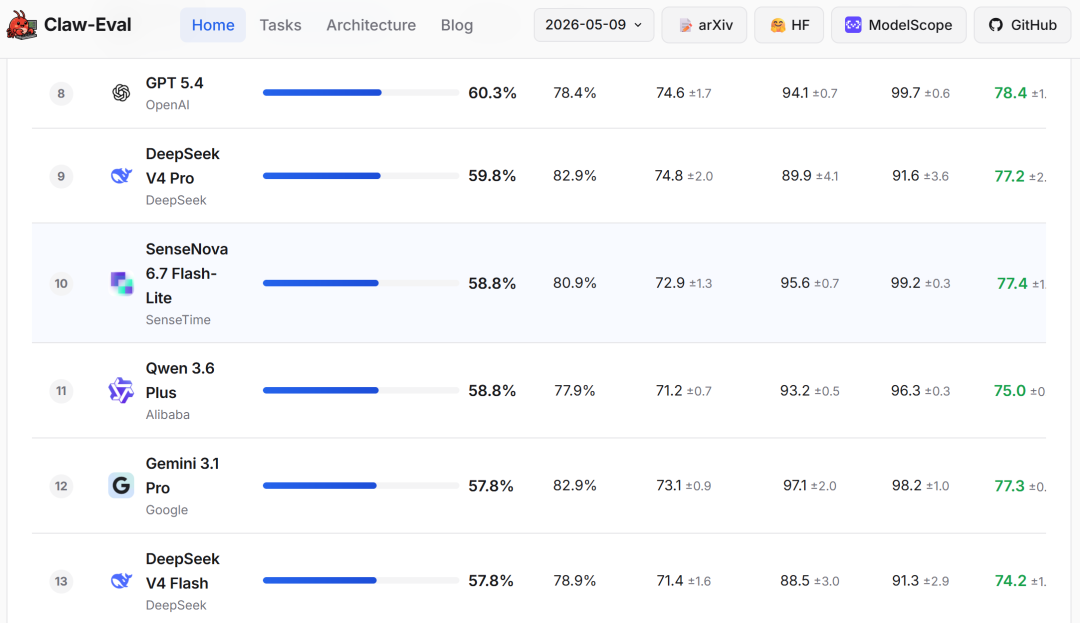Click the Qwen 3.6 Plus progress bar
1080x623 pixels.
tap(361, 390)
